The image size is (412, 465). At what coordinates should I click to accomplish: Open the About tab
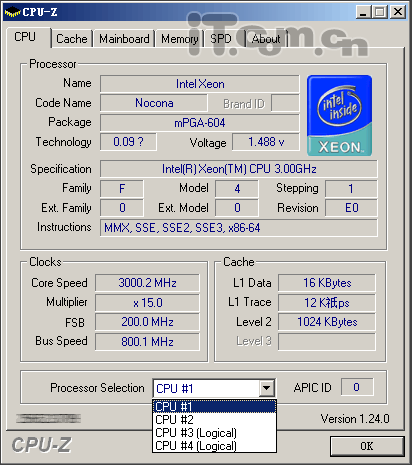click(x=266, y=39)
